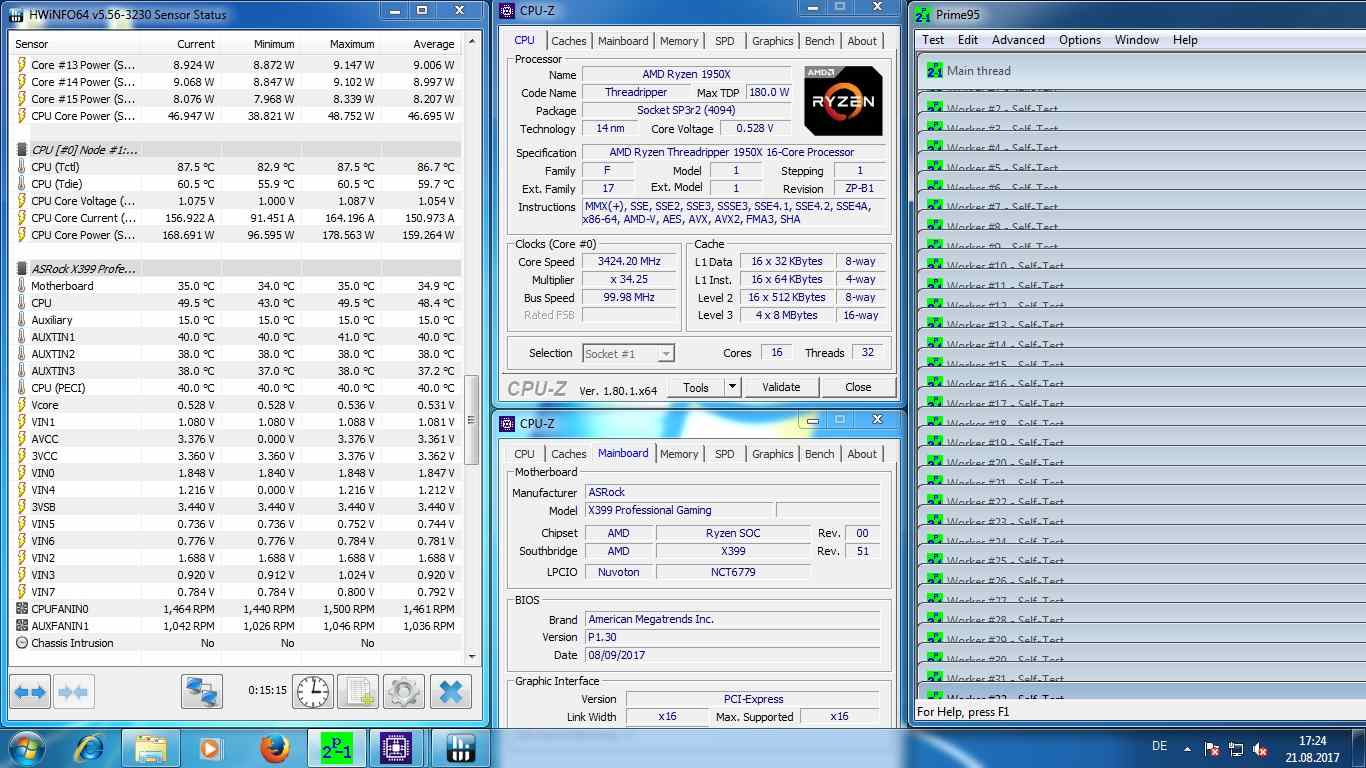Show hidden tray icons arrow
This screenshot has height=768, width=1366.
pos(1187,749)
